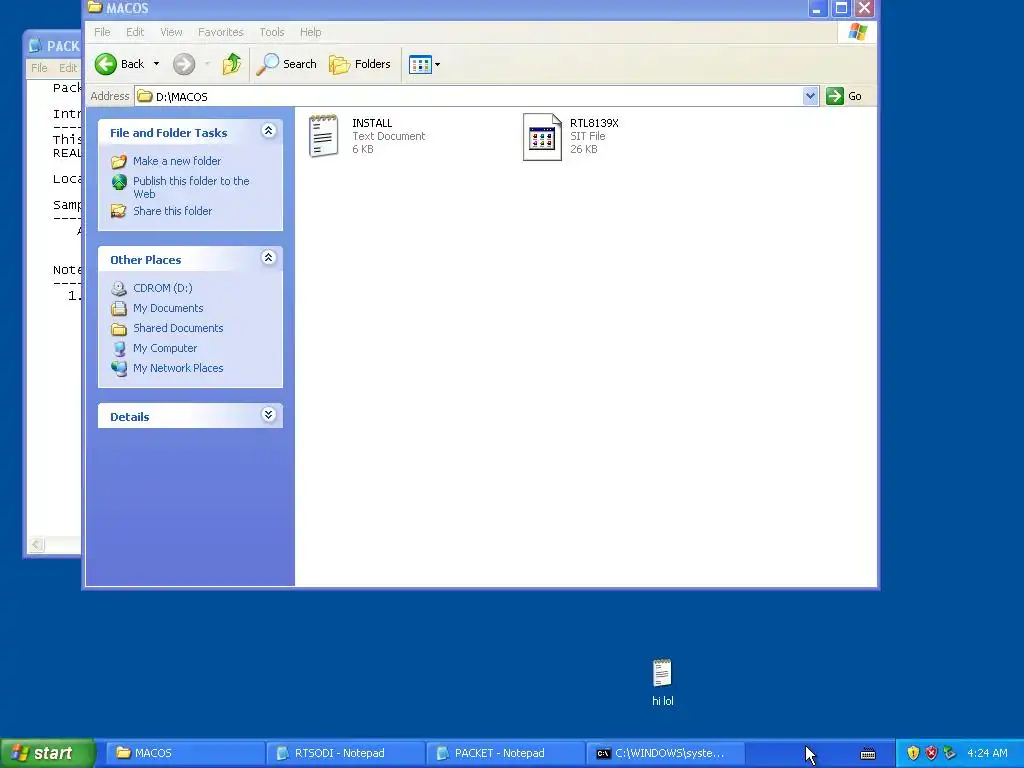
Task: Switch to C:\WINDOWS command prompt taskbar button
Action: pos(665,753)
